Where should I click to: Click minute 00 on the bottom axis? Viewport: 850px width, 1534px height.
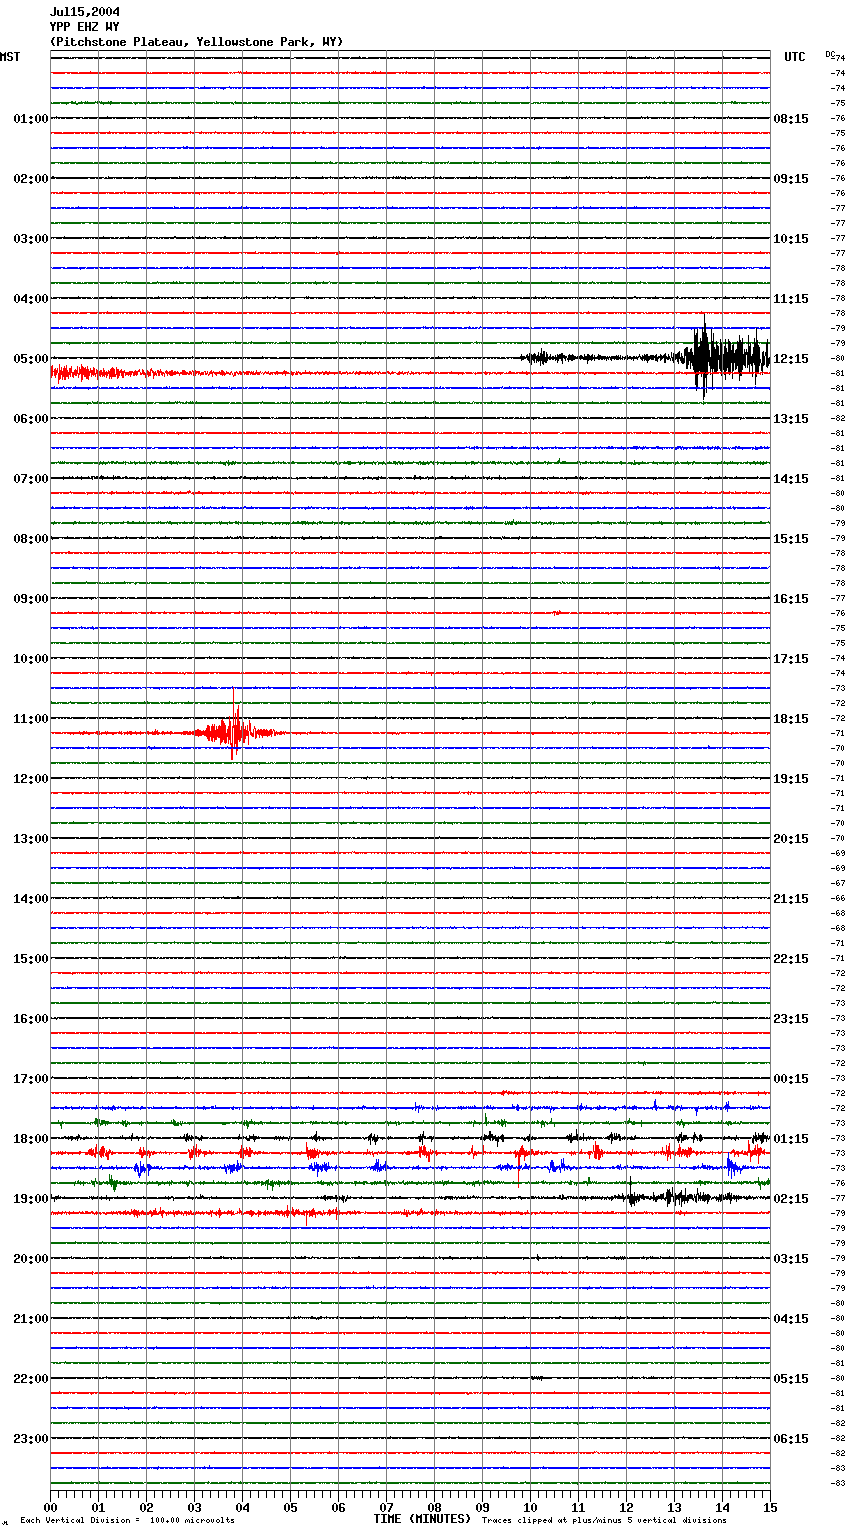pos(50,1507)
